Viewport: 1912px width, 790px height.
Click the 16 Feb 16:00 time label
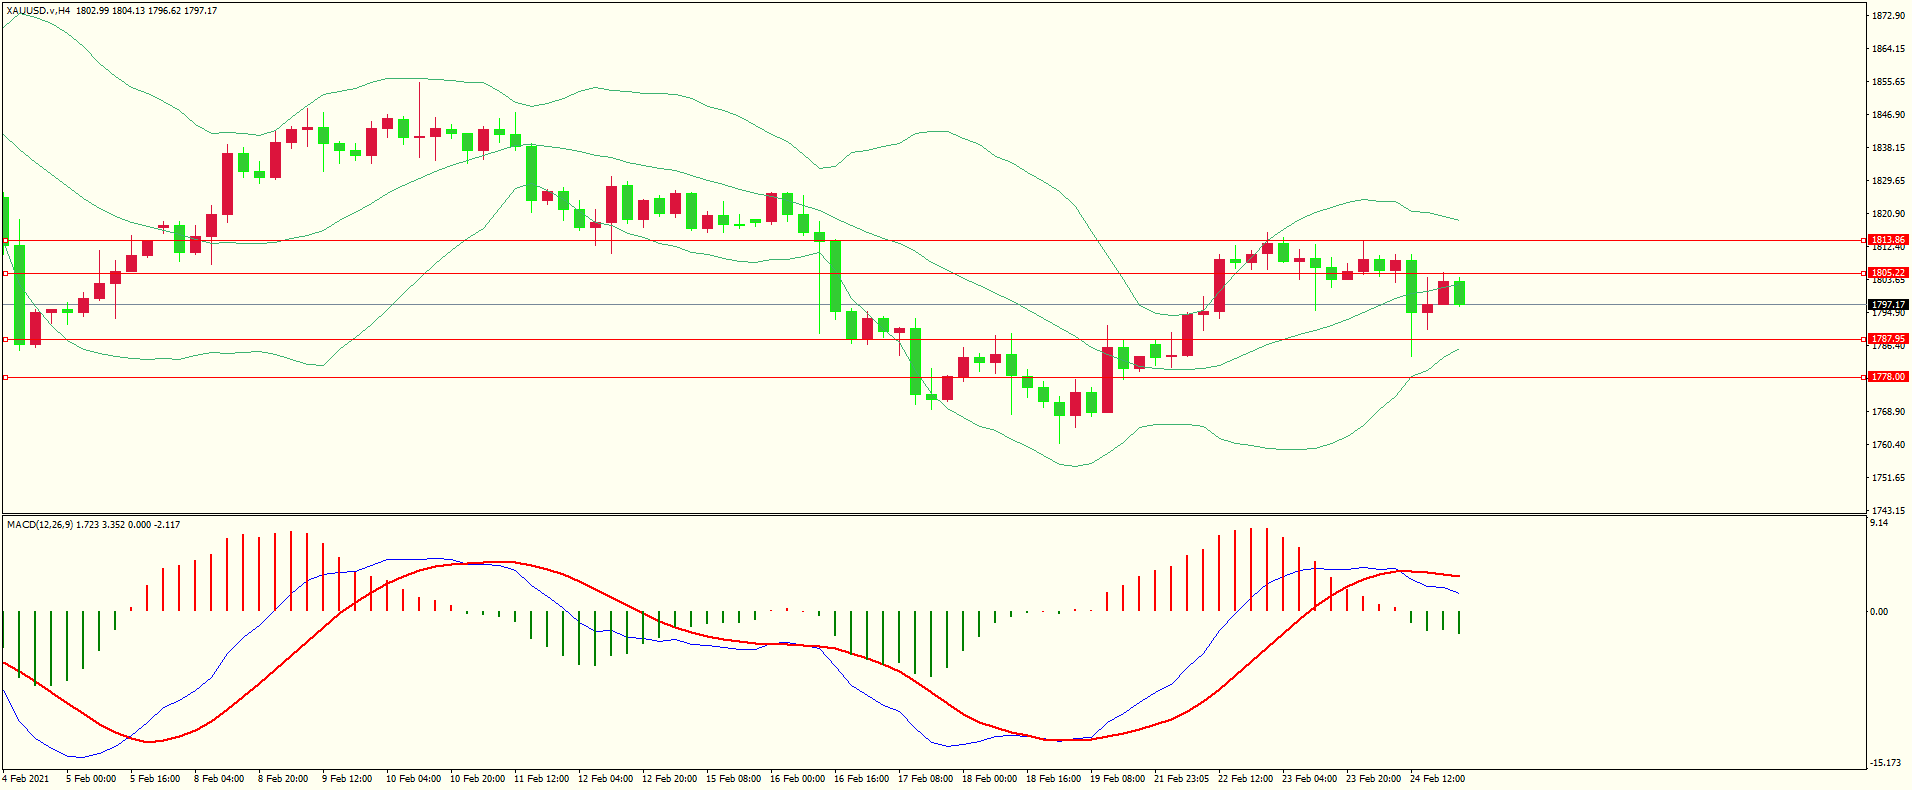coord(861,779)
